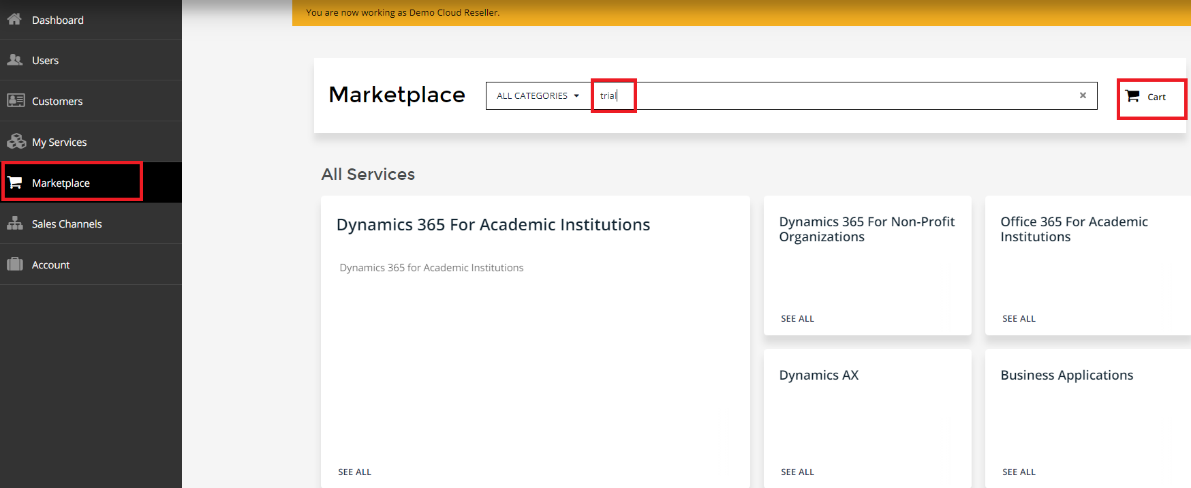Open the Account menu item
This screenshot has width=1191, height=488.
[91, 265]
